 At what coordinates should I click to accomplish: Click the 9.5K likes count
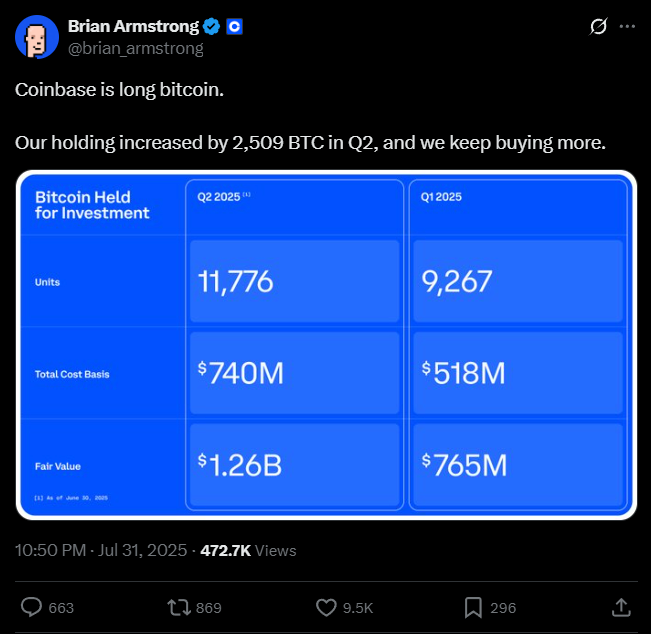tap(358, 608)
